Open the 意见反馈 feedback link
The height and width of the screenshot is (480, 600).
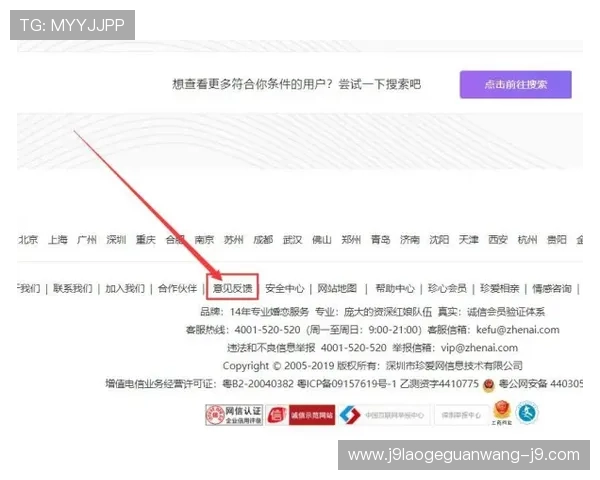click(233, 288)
